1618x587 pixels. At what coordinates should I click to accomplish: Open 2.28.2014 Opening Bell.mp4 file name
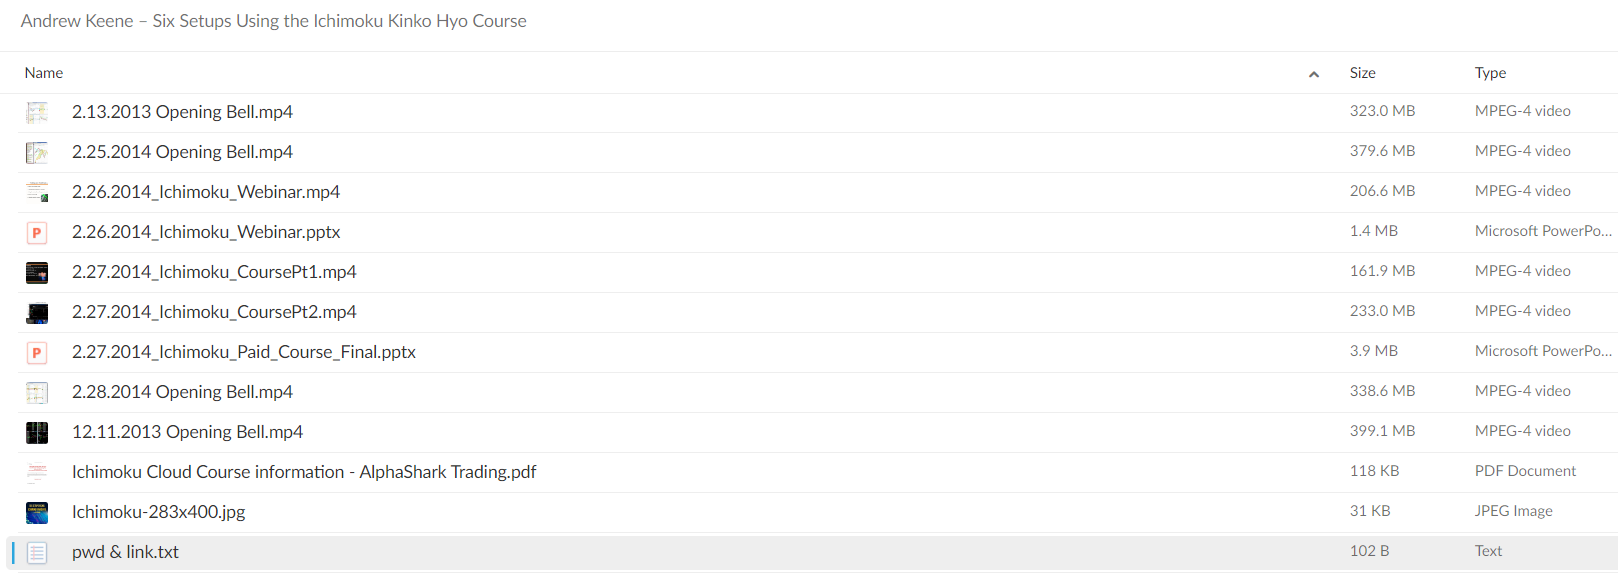click(x=182, y=392)
